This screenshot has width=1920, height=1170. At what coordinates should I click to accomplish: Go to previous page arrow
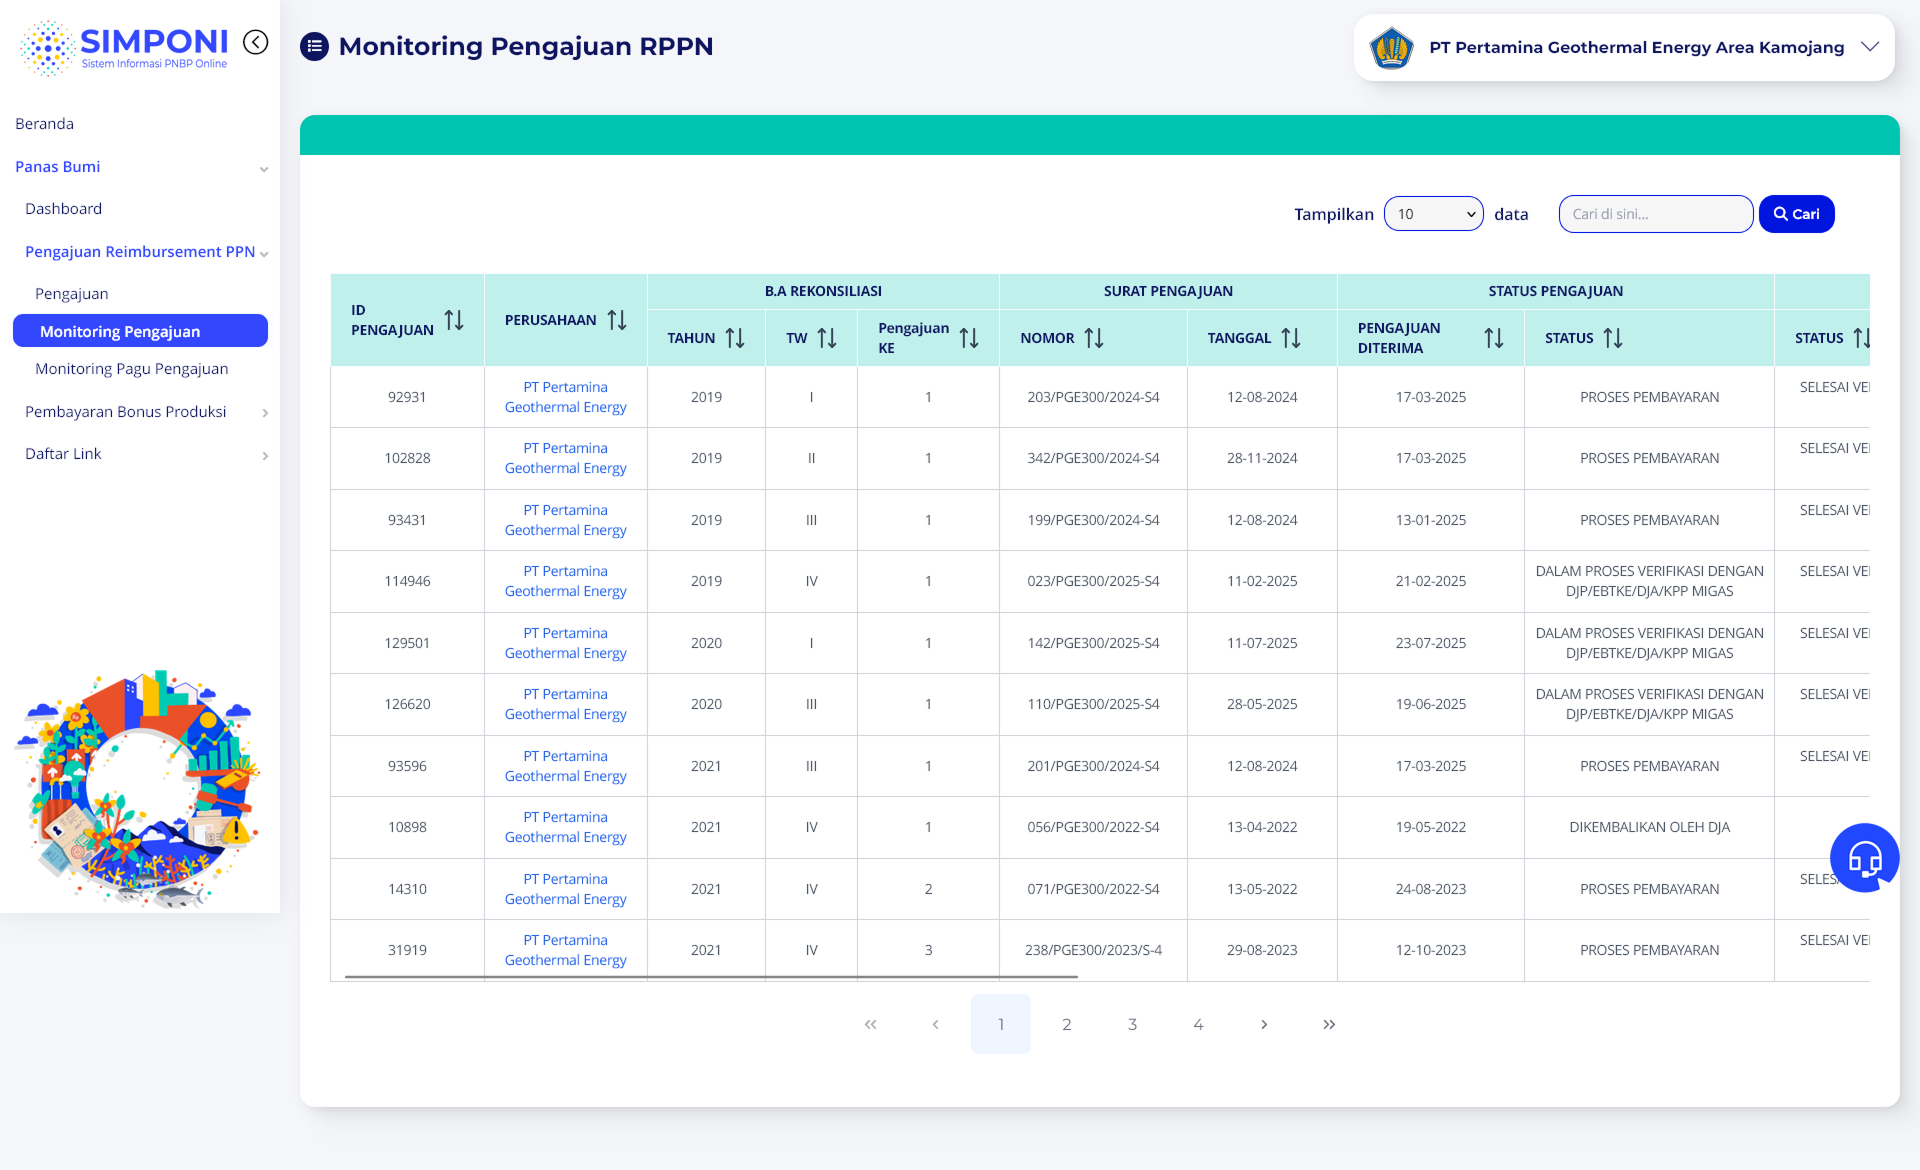[935, 1024]
